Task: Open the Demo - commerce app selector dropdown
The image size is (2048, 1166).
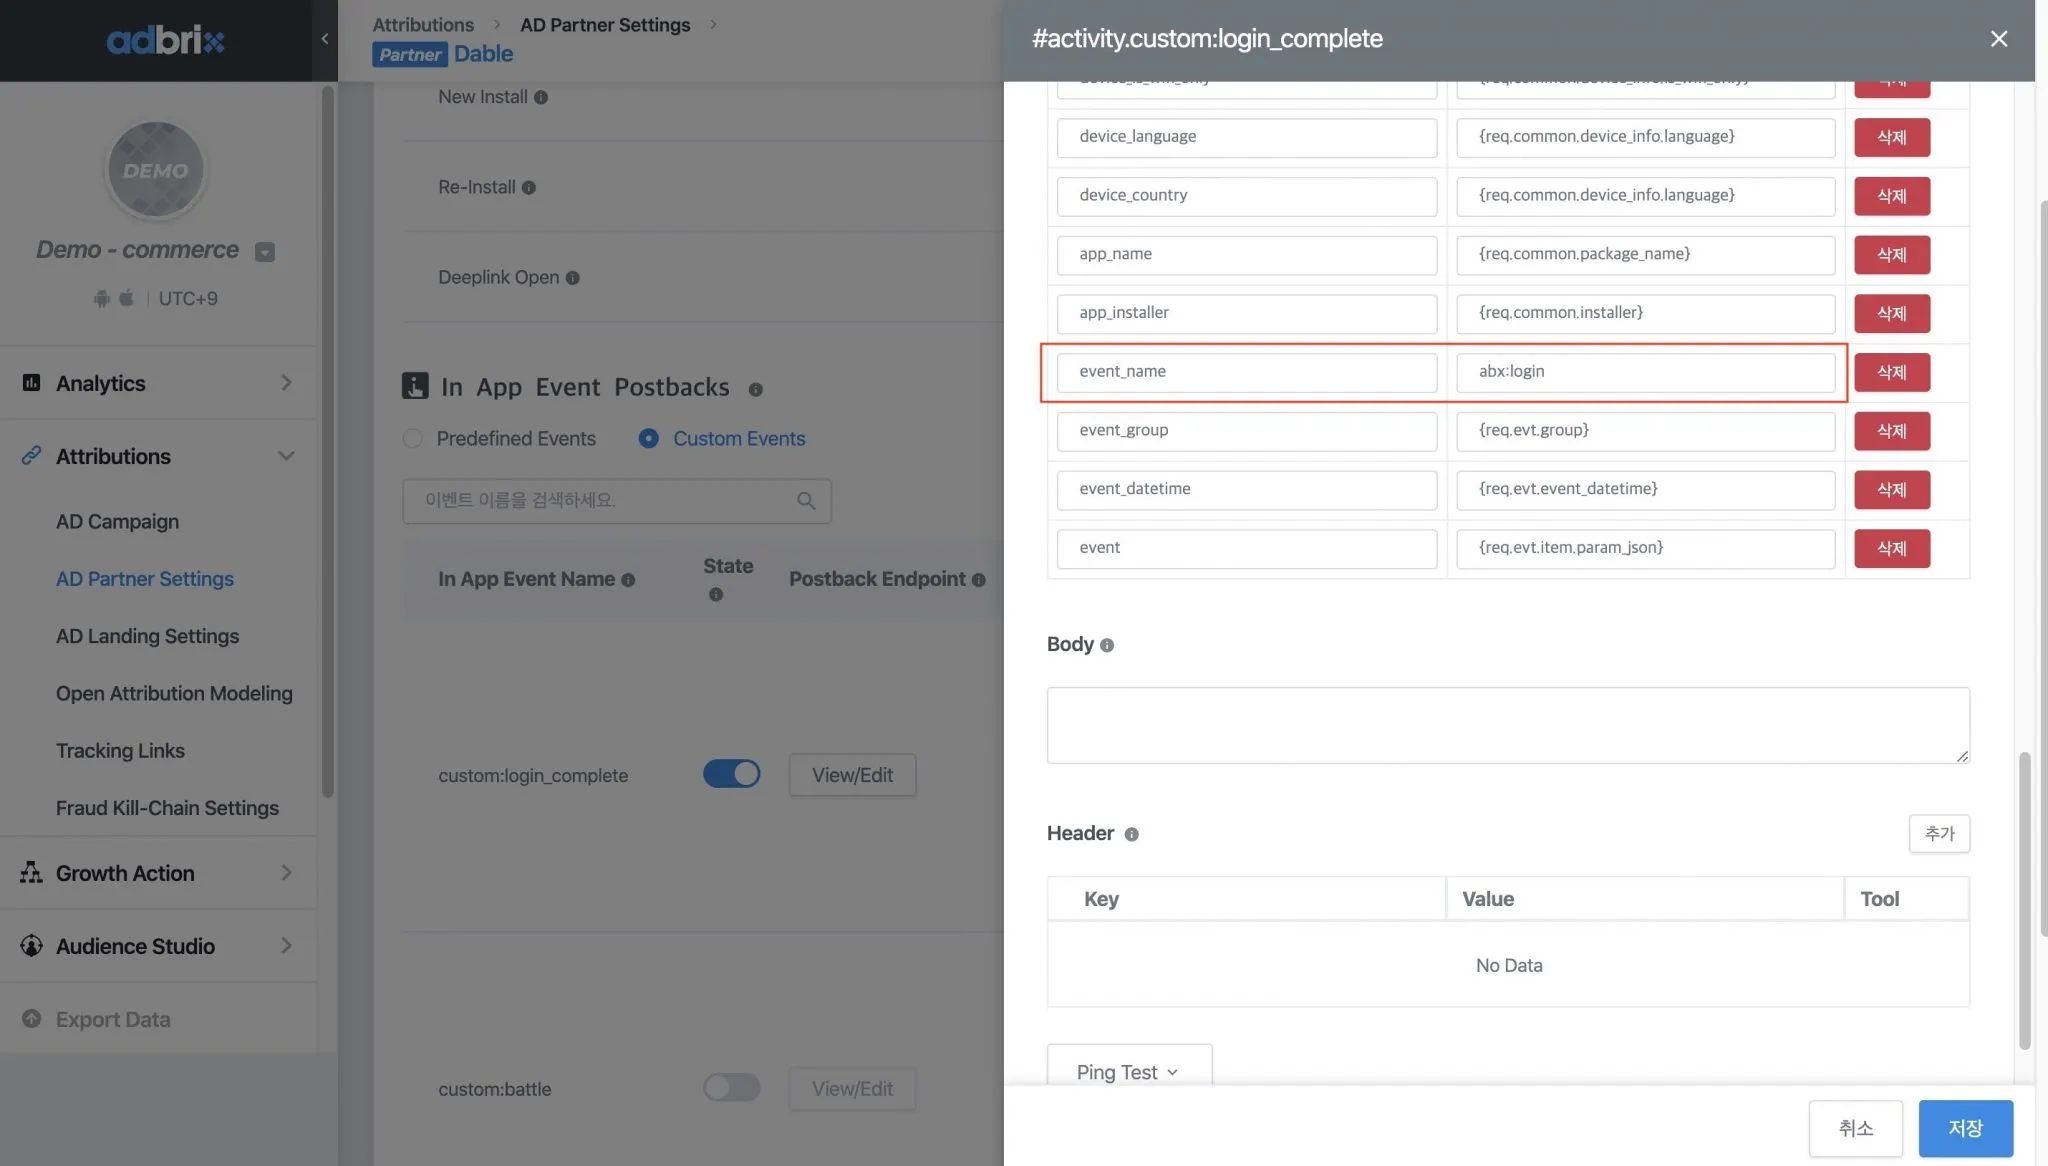Action: tap(264, 252)
